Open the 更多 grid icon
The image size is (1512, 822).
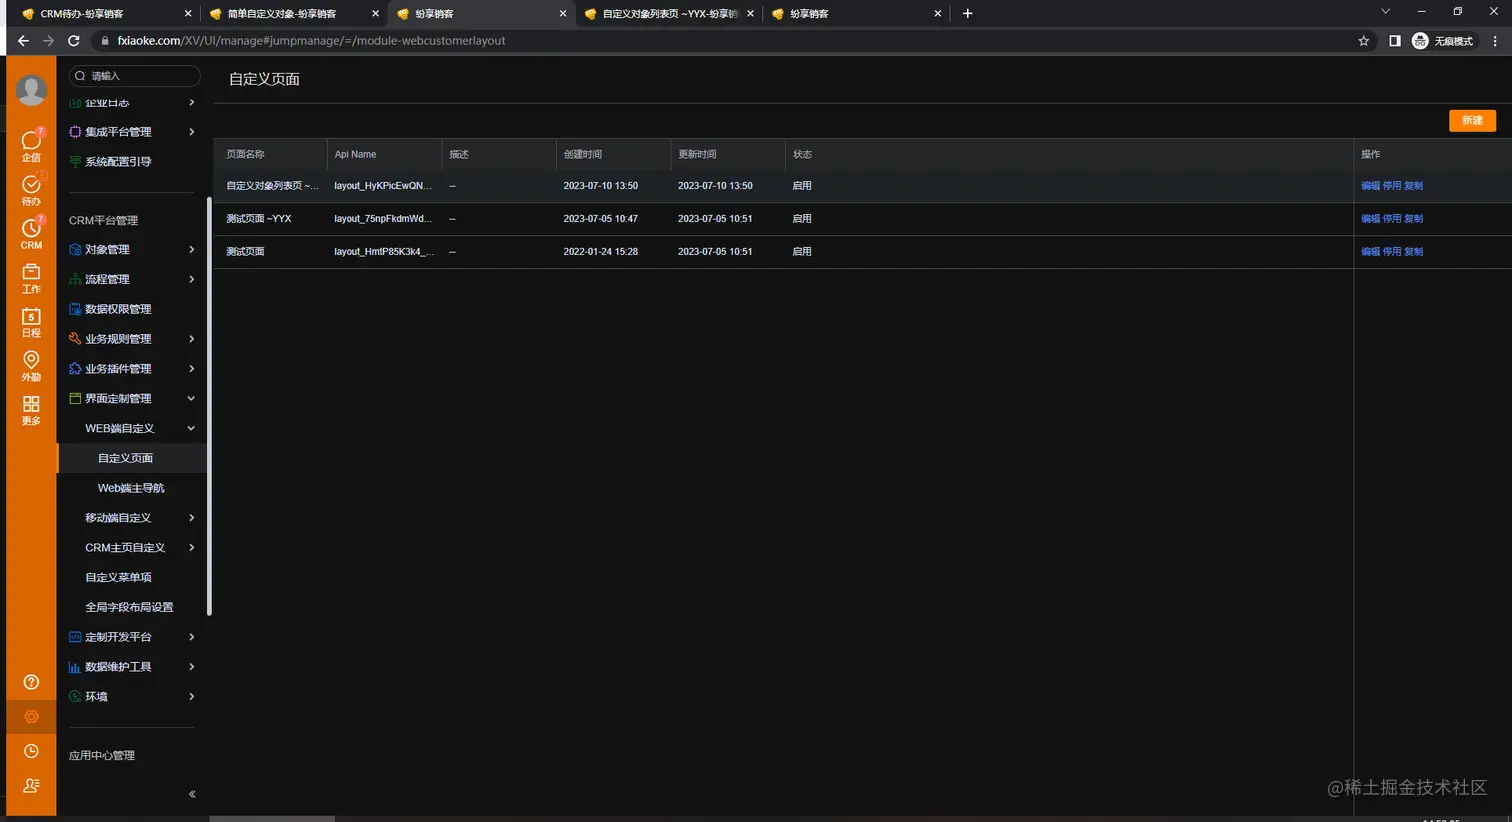(x=31, y=410)
